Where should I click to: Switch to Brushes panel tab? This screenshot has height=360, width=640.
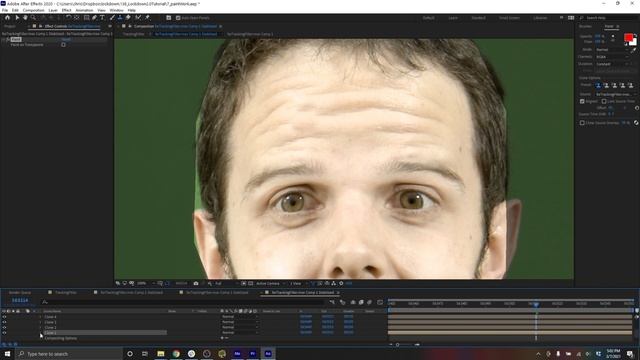click(585, 26)
